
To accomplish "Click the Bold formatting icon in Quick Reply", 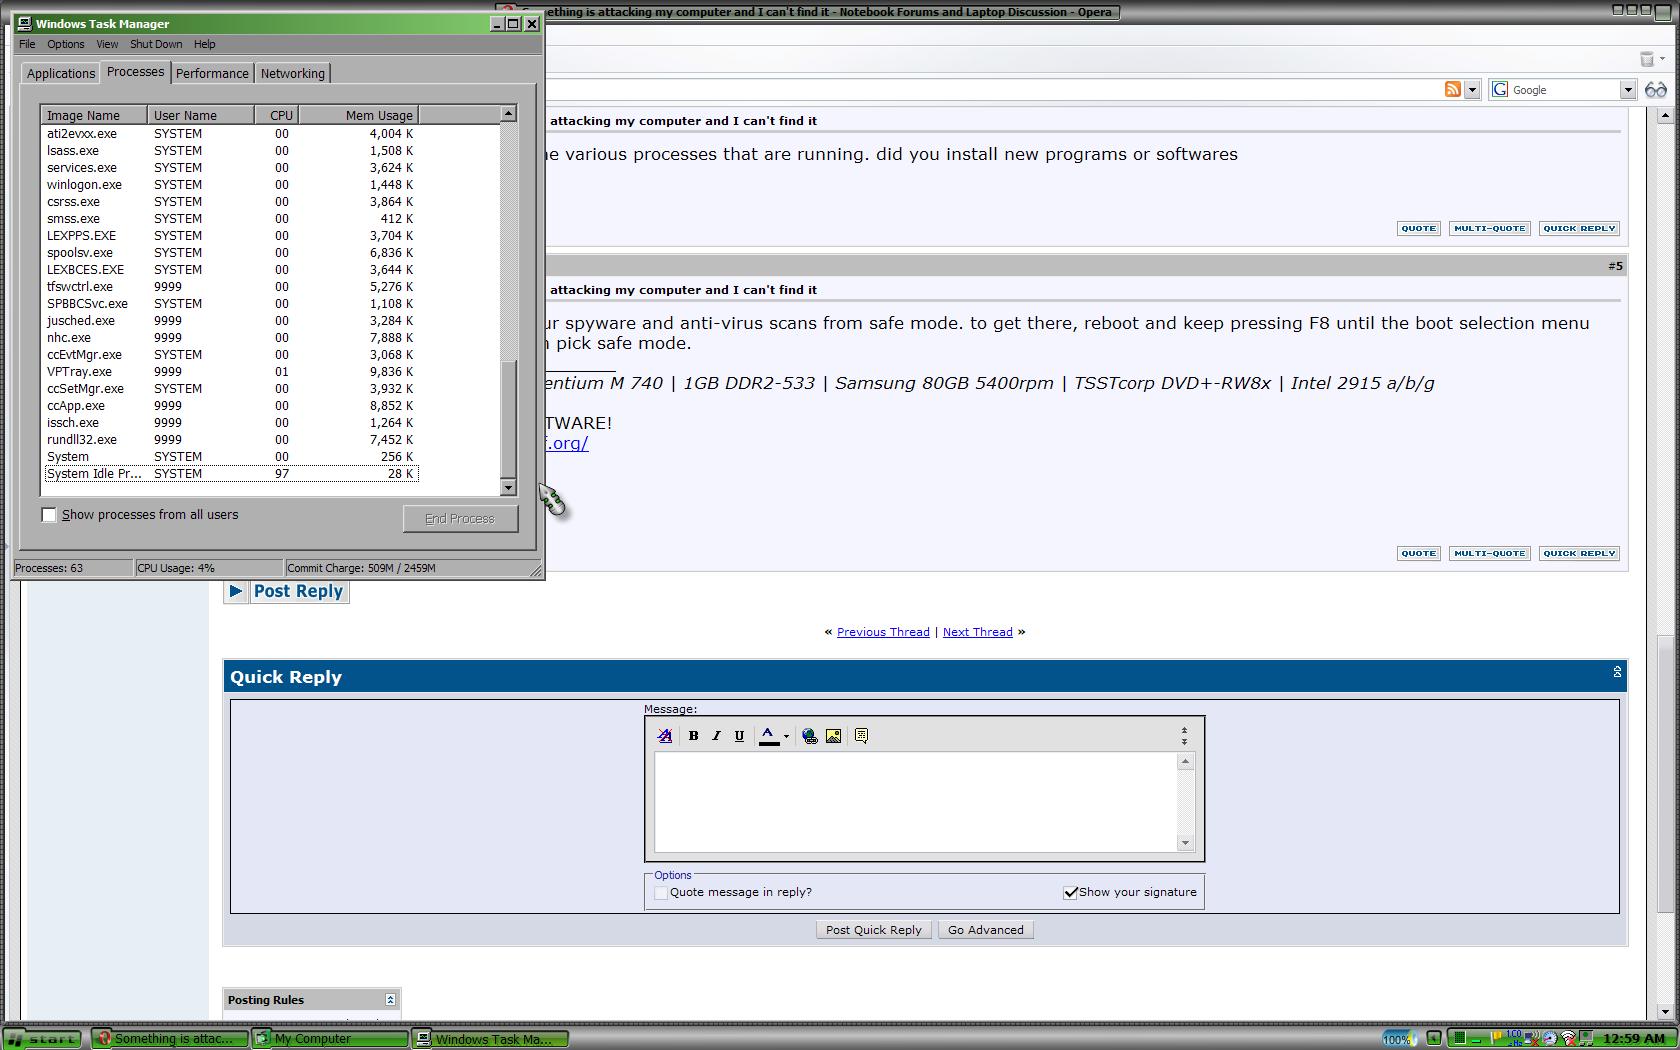I will pyautogui.click(x=693, y=736).
